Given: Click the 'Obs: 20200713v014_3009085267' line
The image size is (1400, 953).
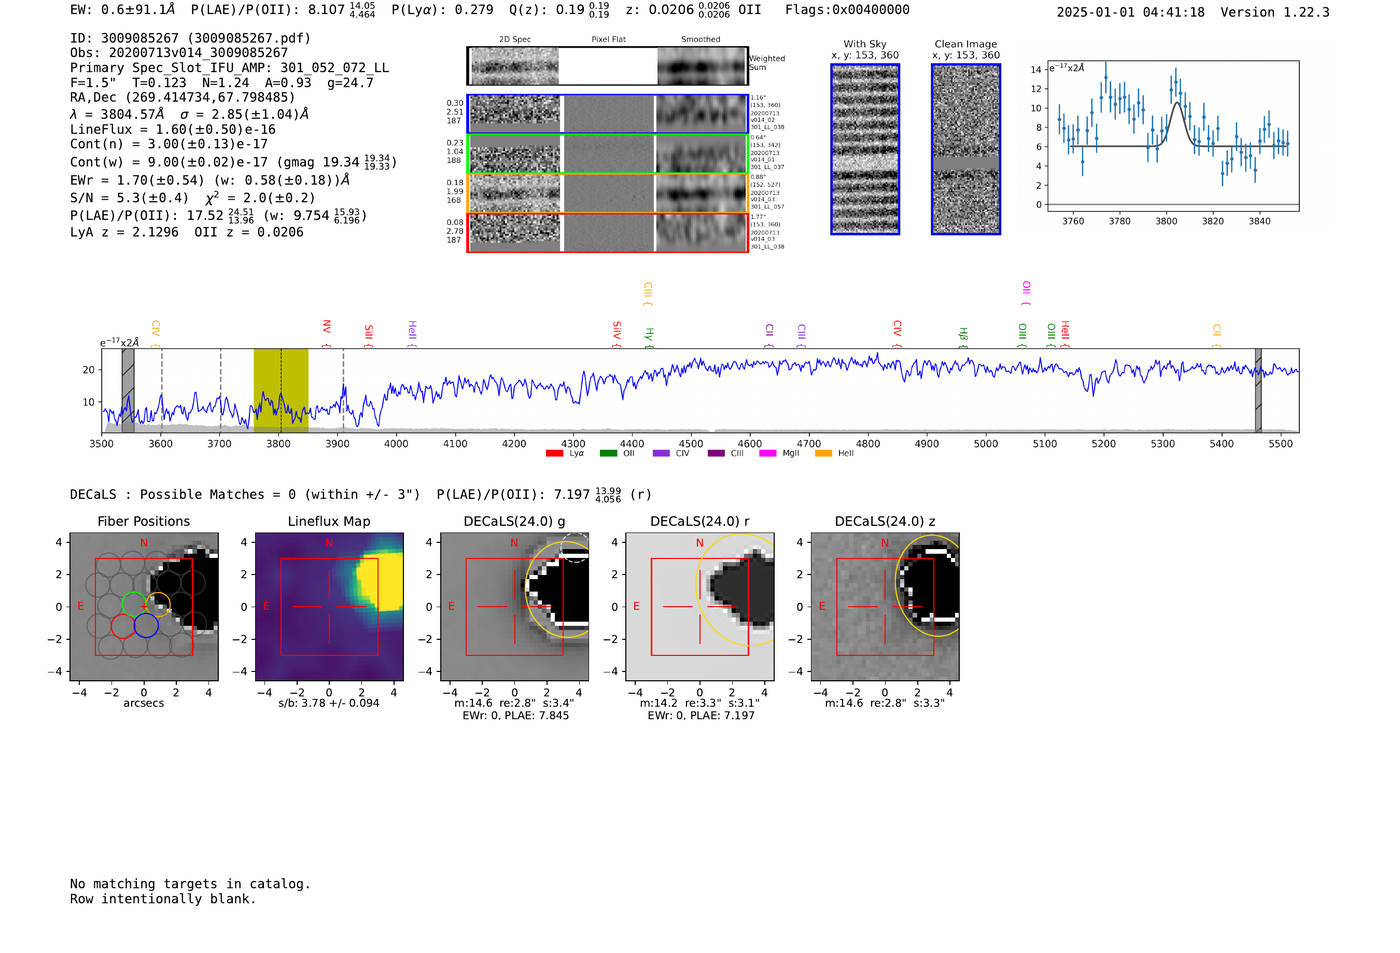Looking at the screenshot, I should 179,53.
